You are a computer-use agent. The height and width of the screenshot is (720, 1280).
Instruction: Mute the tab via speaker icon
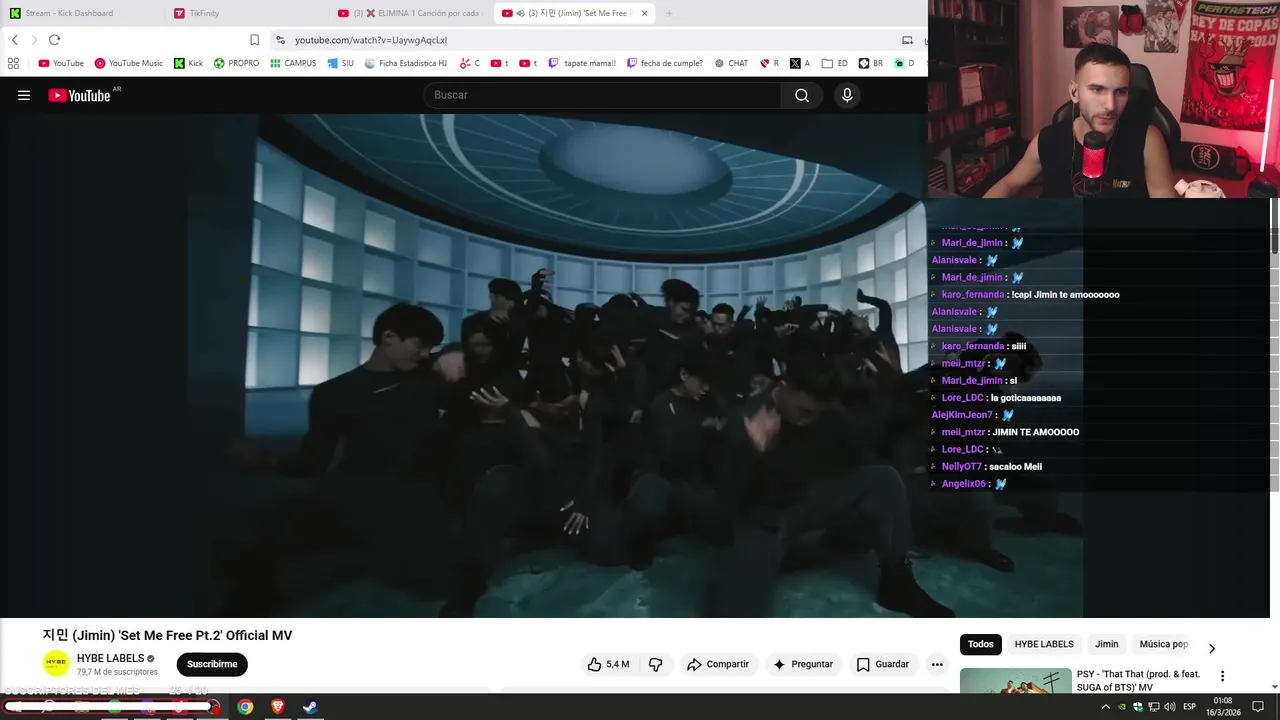coord(520,13)
